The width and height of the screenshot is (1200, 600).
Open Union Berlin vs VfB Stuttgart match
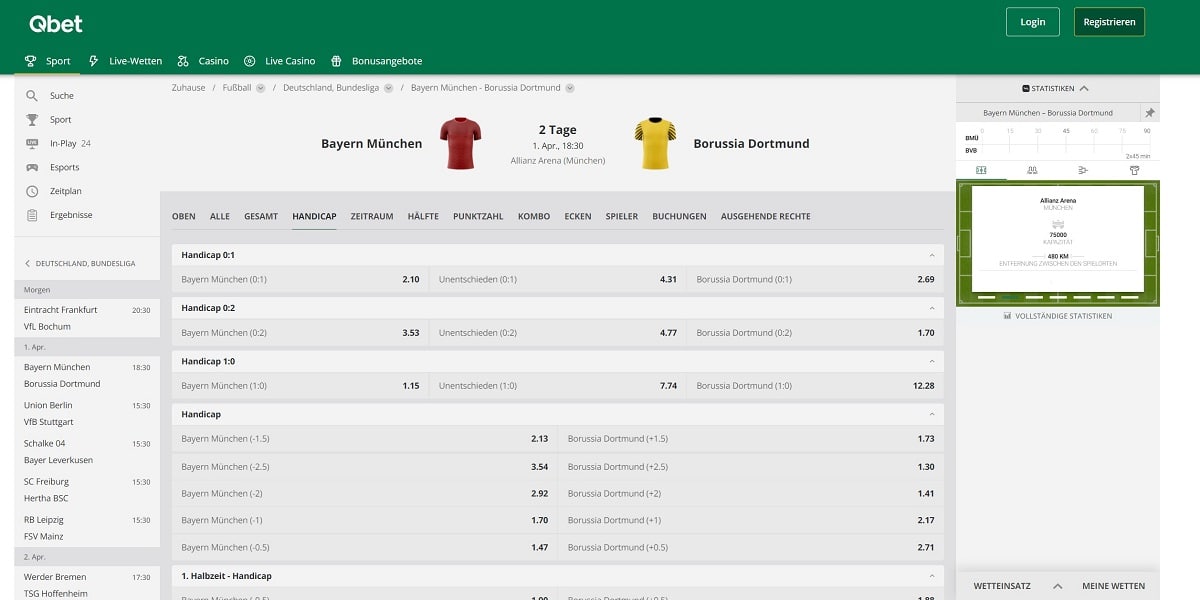tap(87, 413)
